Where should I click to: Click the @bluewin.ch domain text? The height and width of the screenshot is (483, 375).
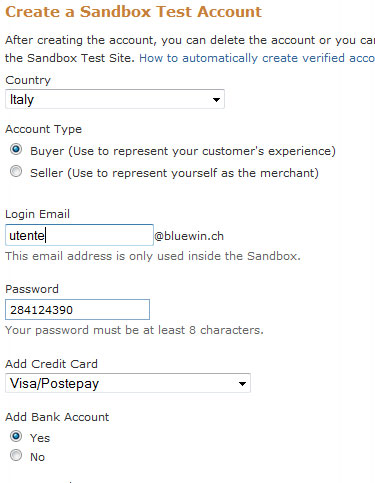click(189, 236)
